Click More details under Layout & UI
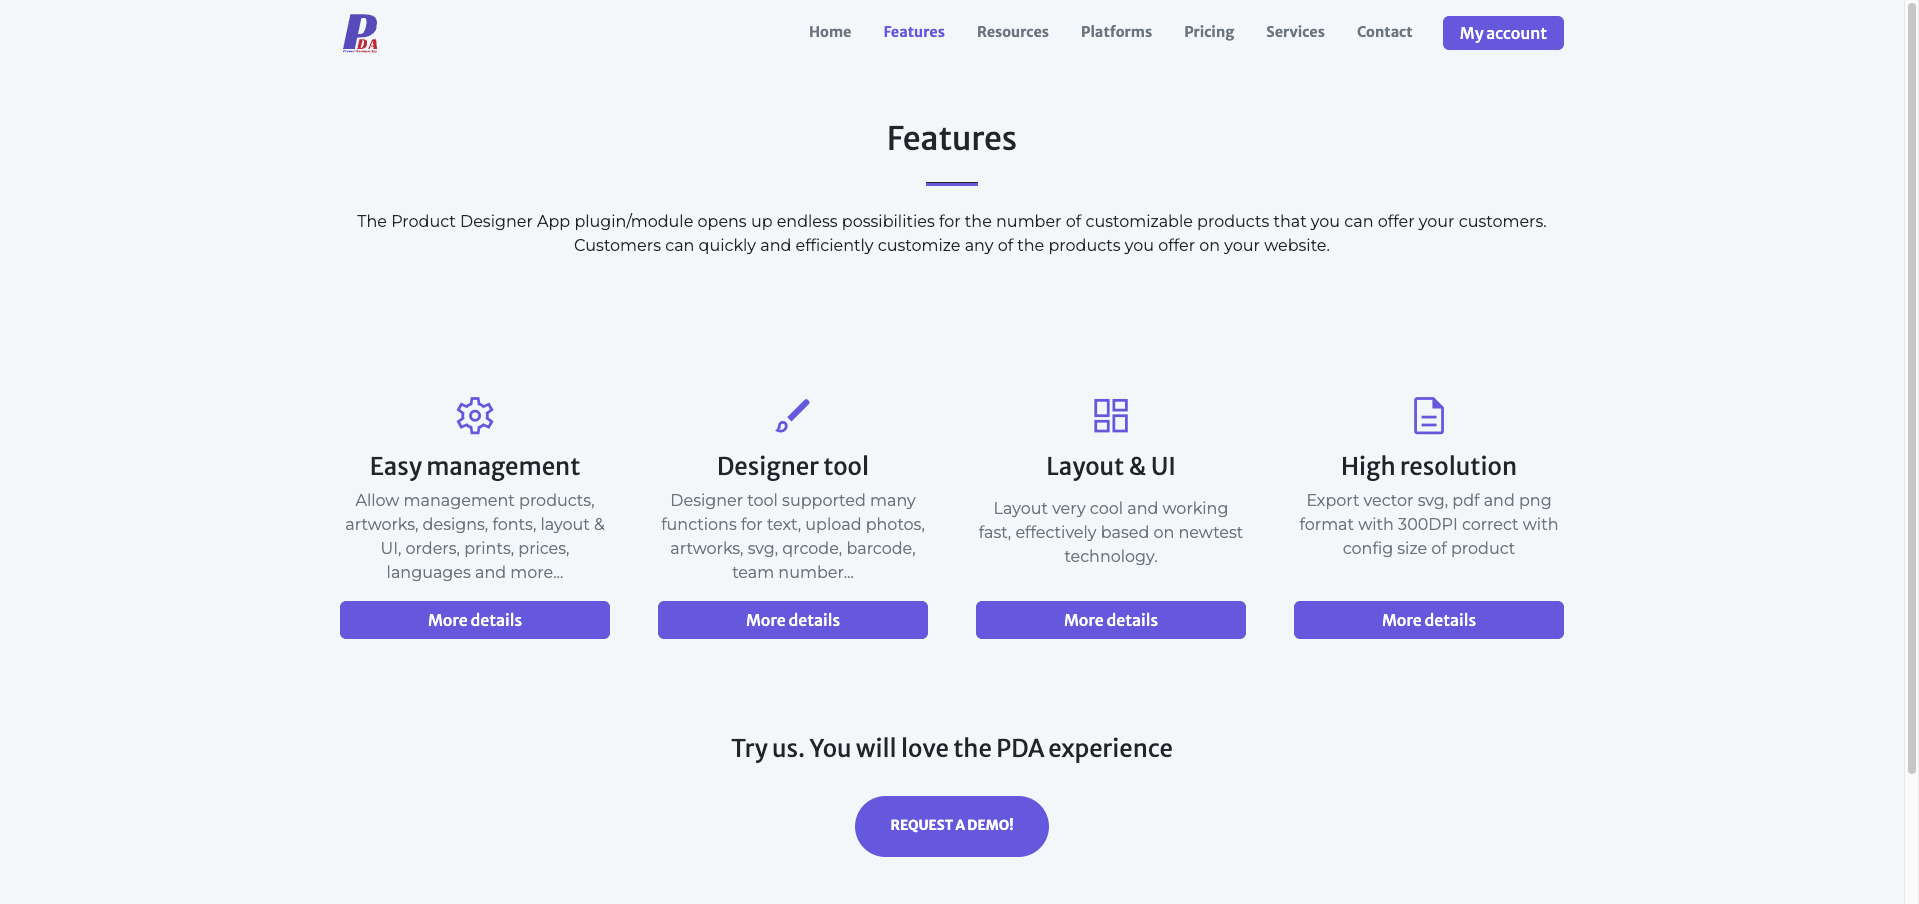1919x904 pixels. click(x=1110, y=620)
